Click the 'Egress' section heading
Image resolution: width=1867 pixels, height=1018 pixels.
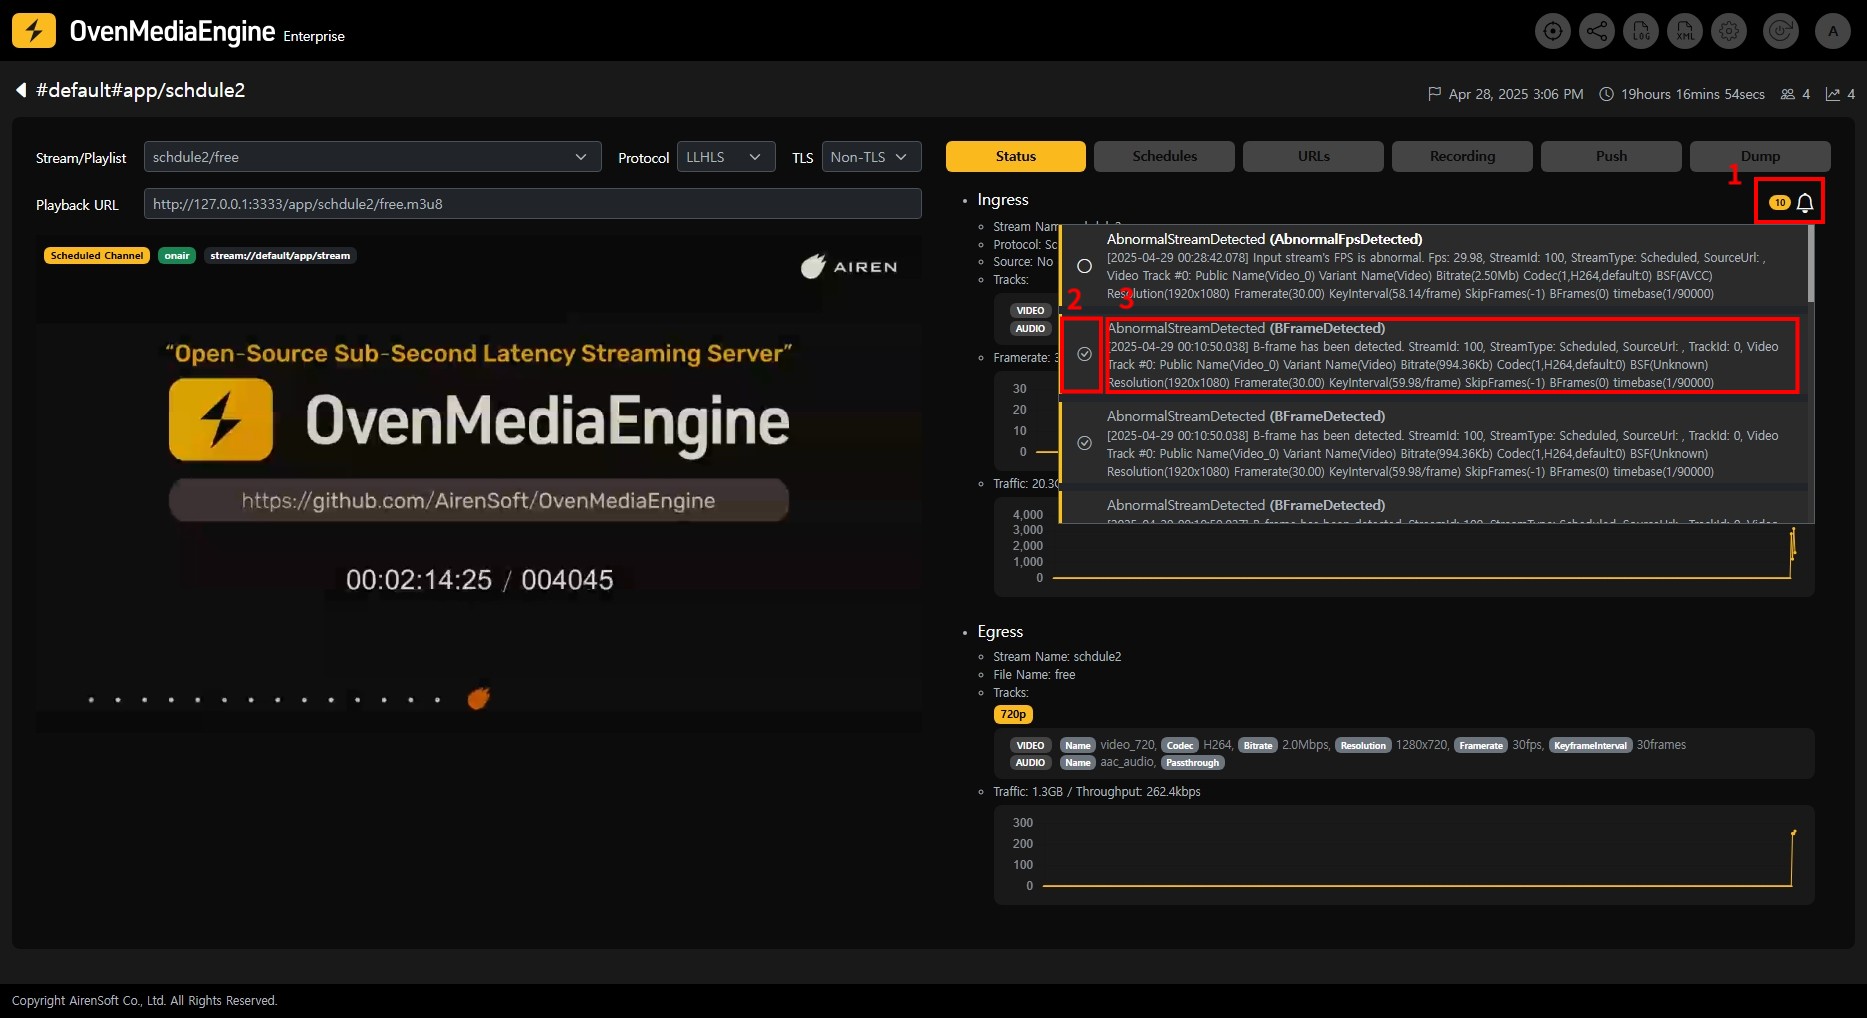(x=1000, y=632)
